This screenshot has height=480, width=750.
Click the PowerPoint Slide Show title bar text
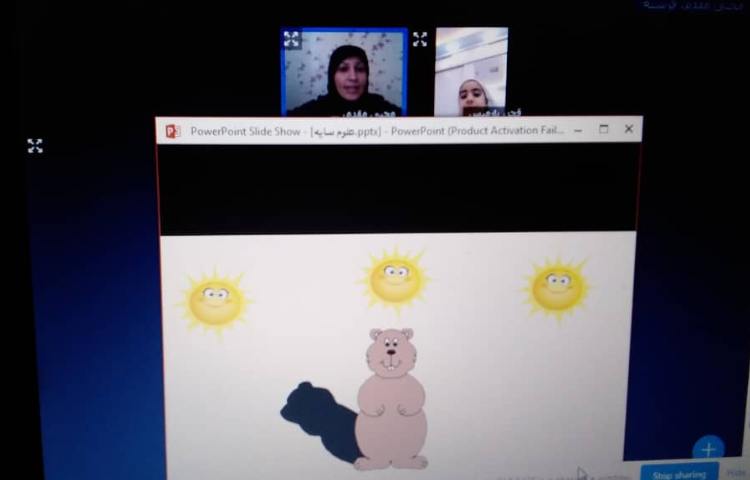(x=377, y=131)
